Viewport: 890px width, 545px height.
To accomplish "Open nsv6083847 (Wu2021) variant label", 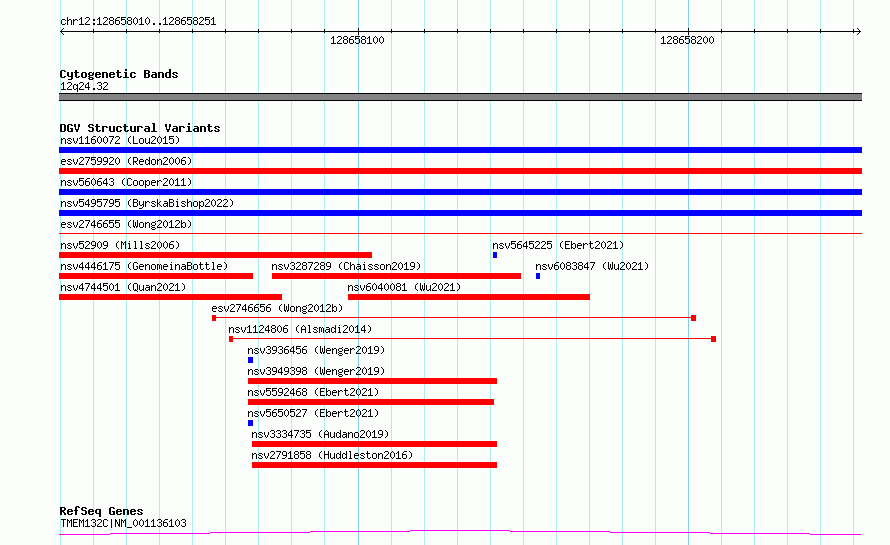I will [592, 266].
